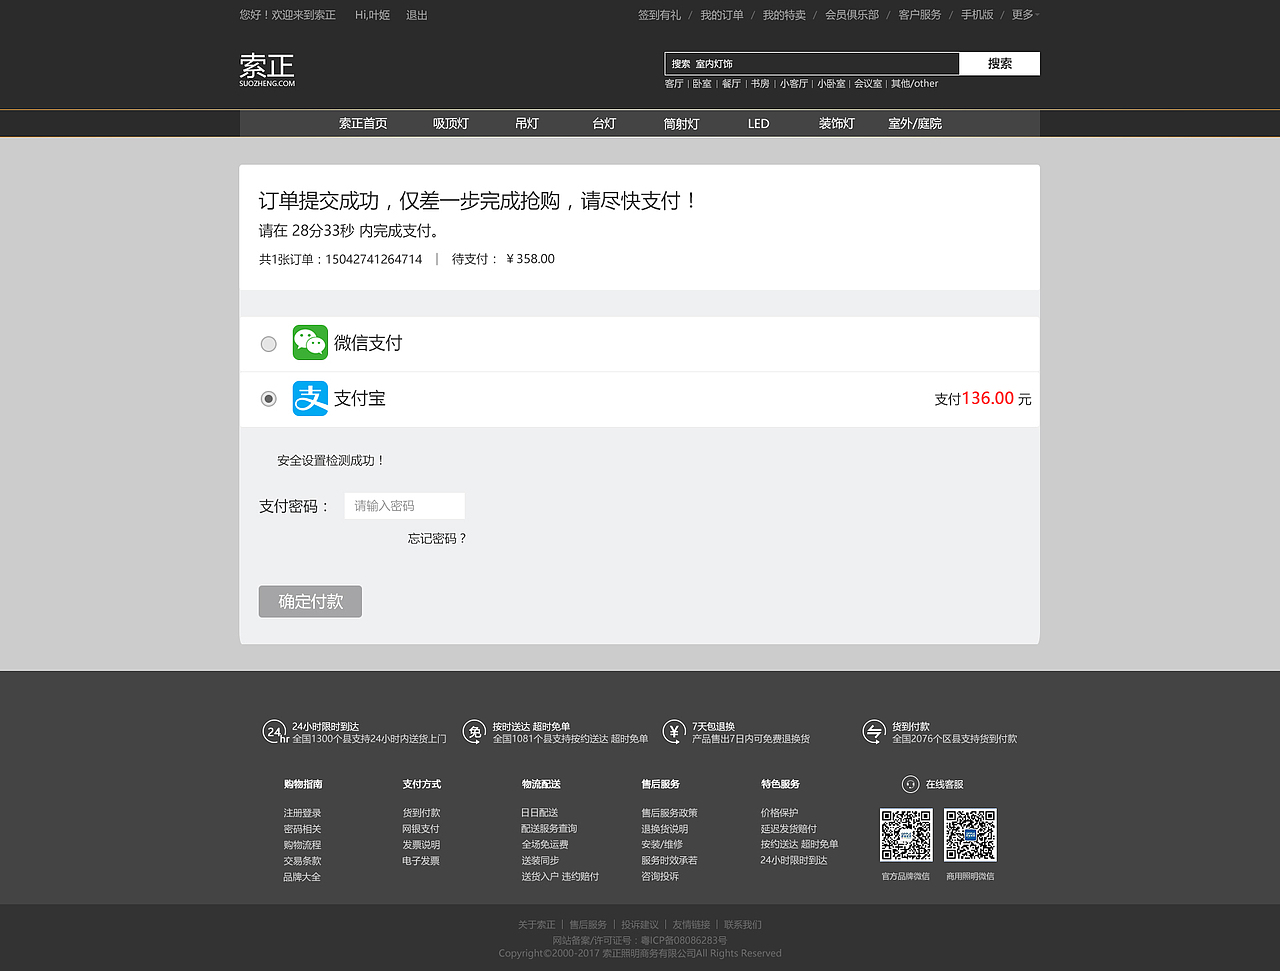The image size is (1280, 971).
Task: Open the 吊灯 category in the navigation bar
Action: pos(527,123)
